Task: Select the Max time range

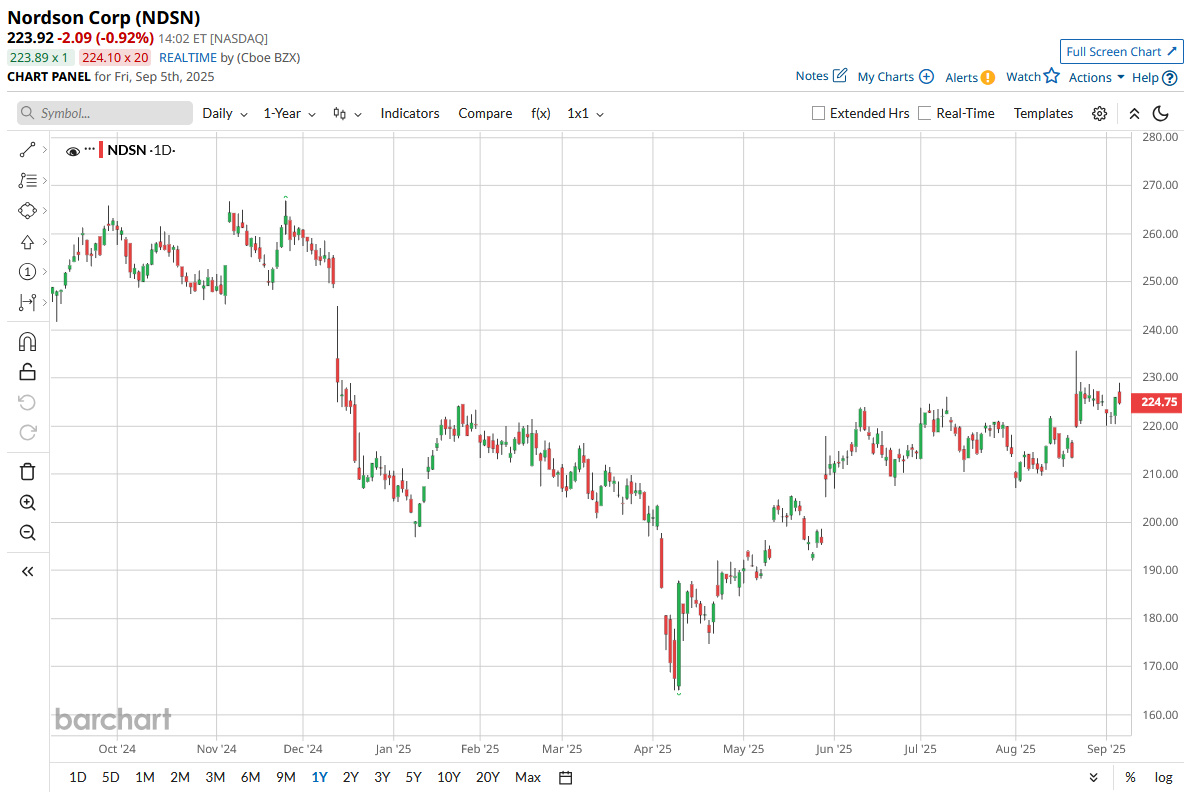Action: (528, 778)
